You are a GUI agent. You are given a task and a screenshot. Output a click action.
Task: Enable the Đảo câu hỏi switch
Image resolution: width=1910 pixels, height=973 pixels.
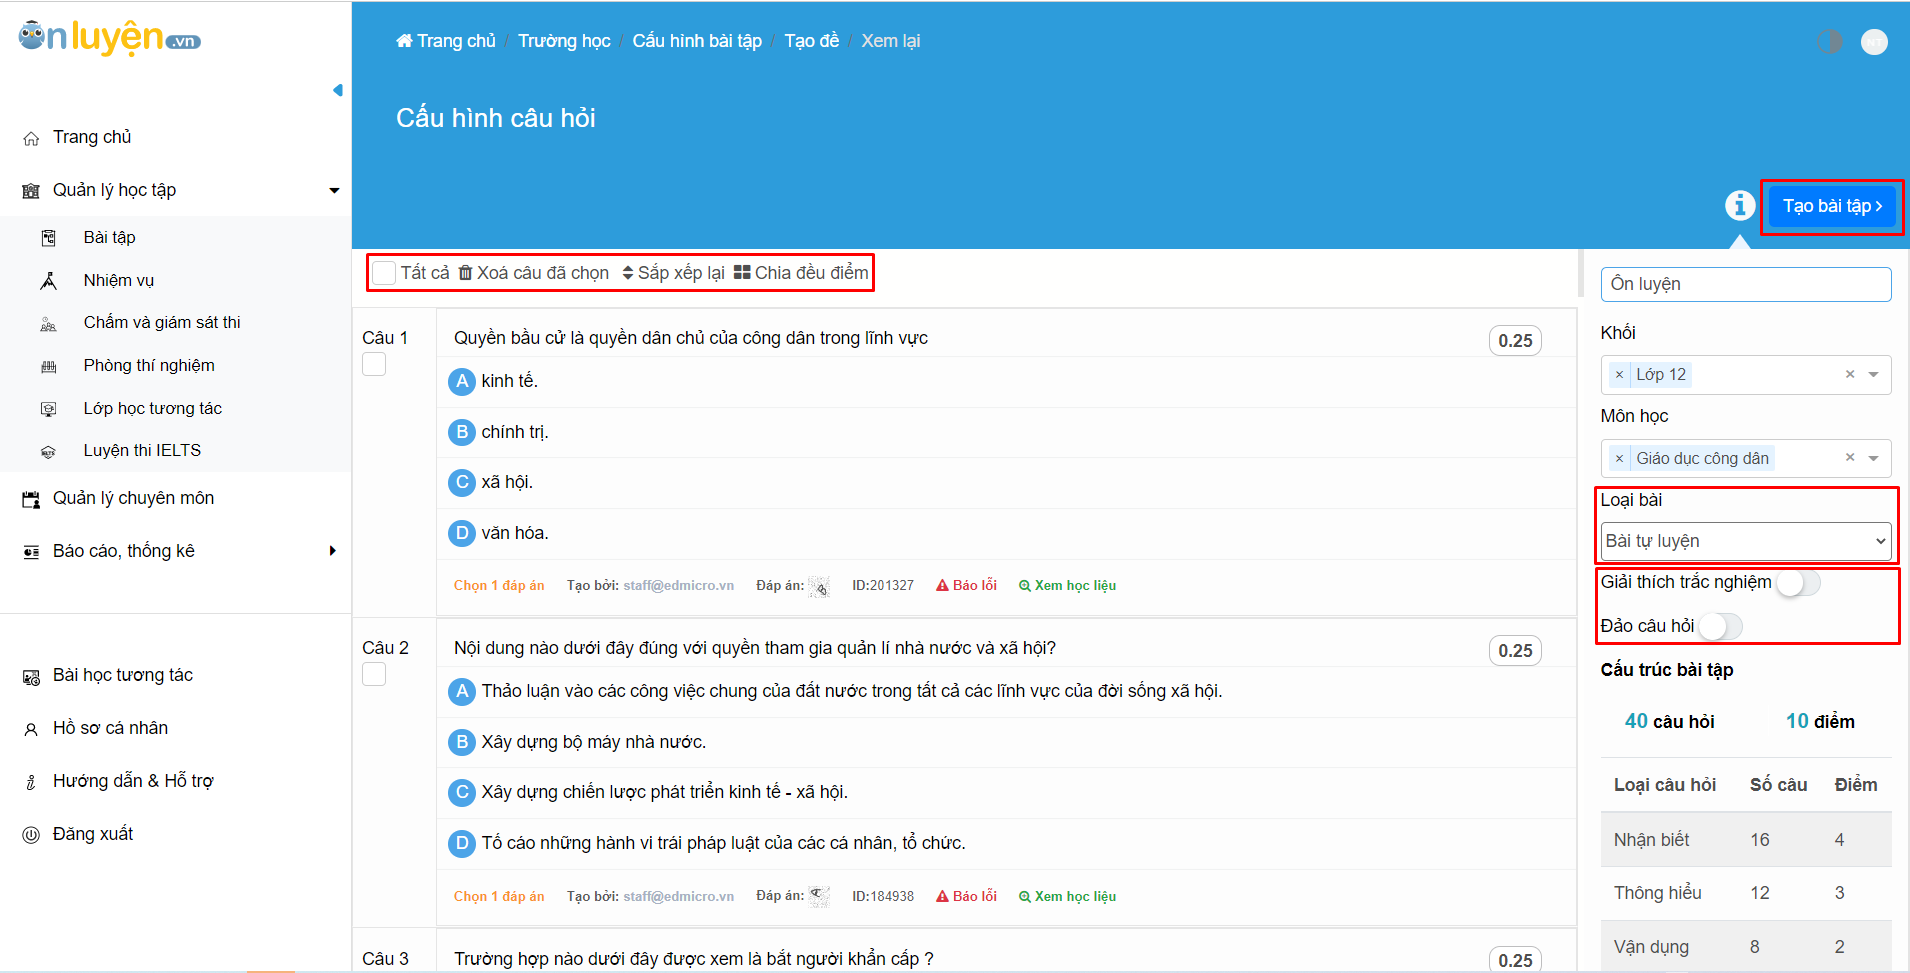coord(1720,627)
